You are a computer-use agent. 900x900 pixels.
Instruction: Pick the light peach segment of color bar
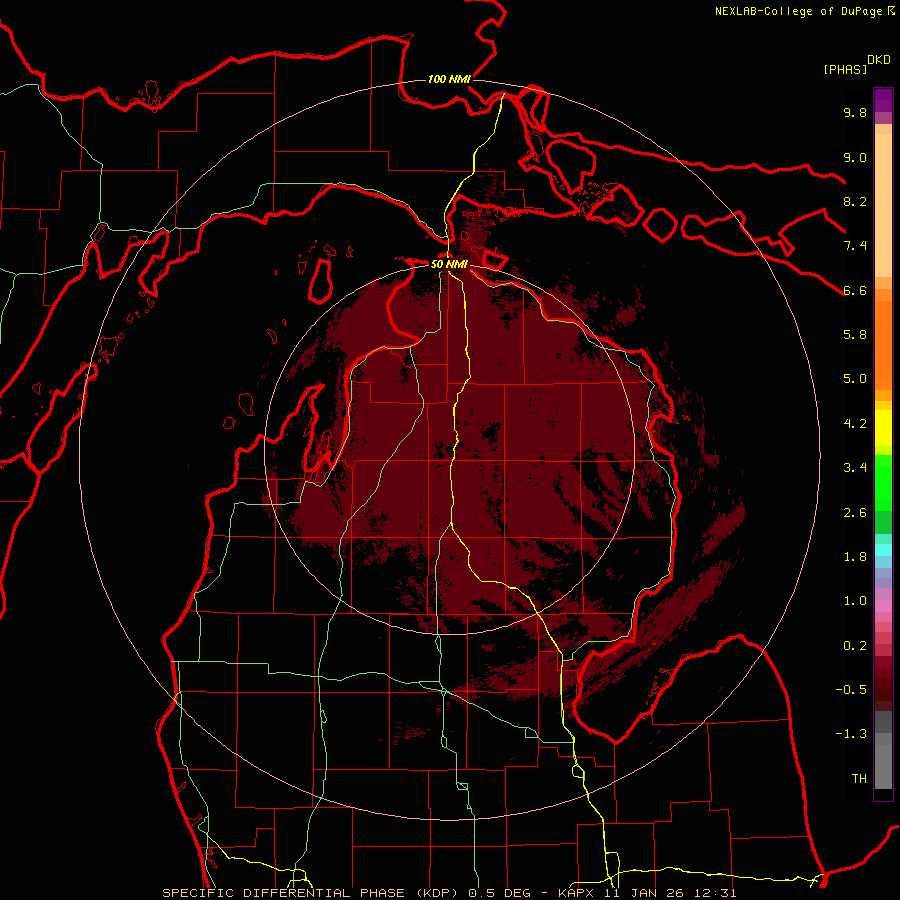[x=883, y=205]
